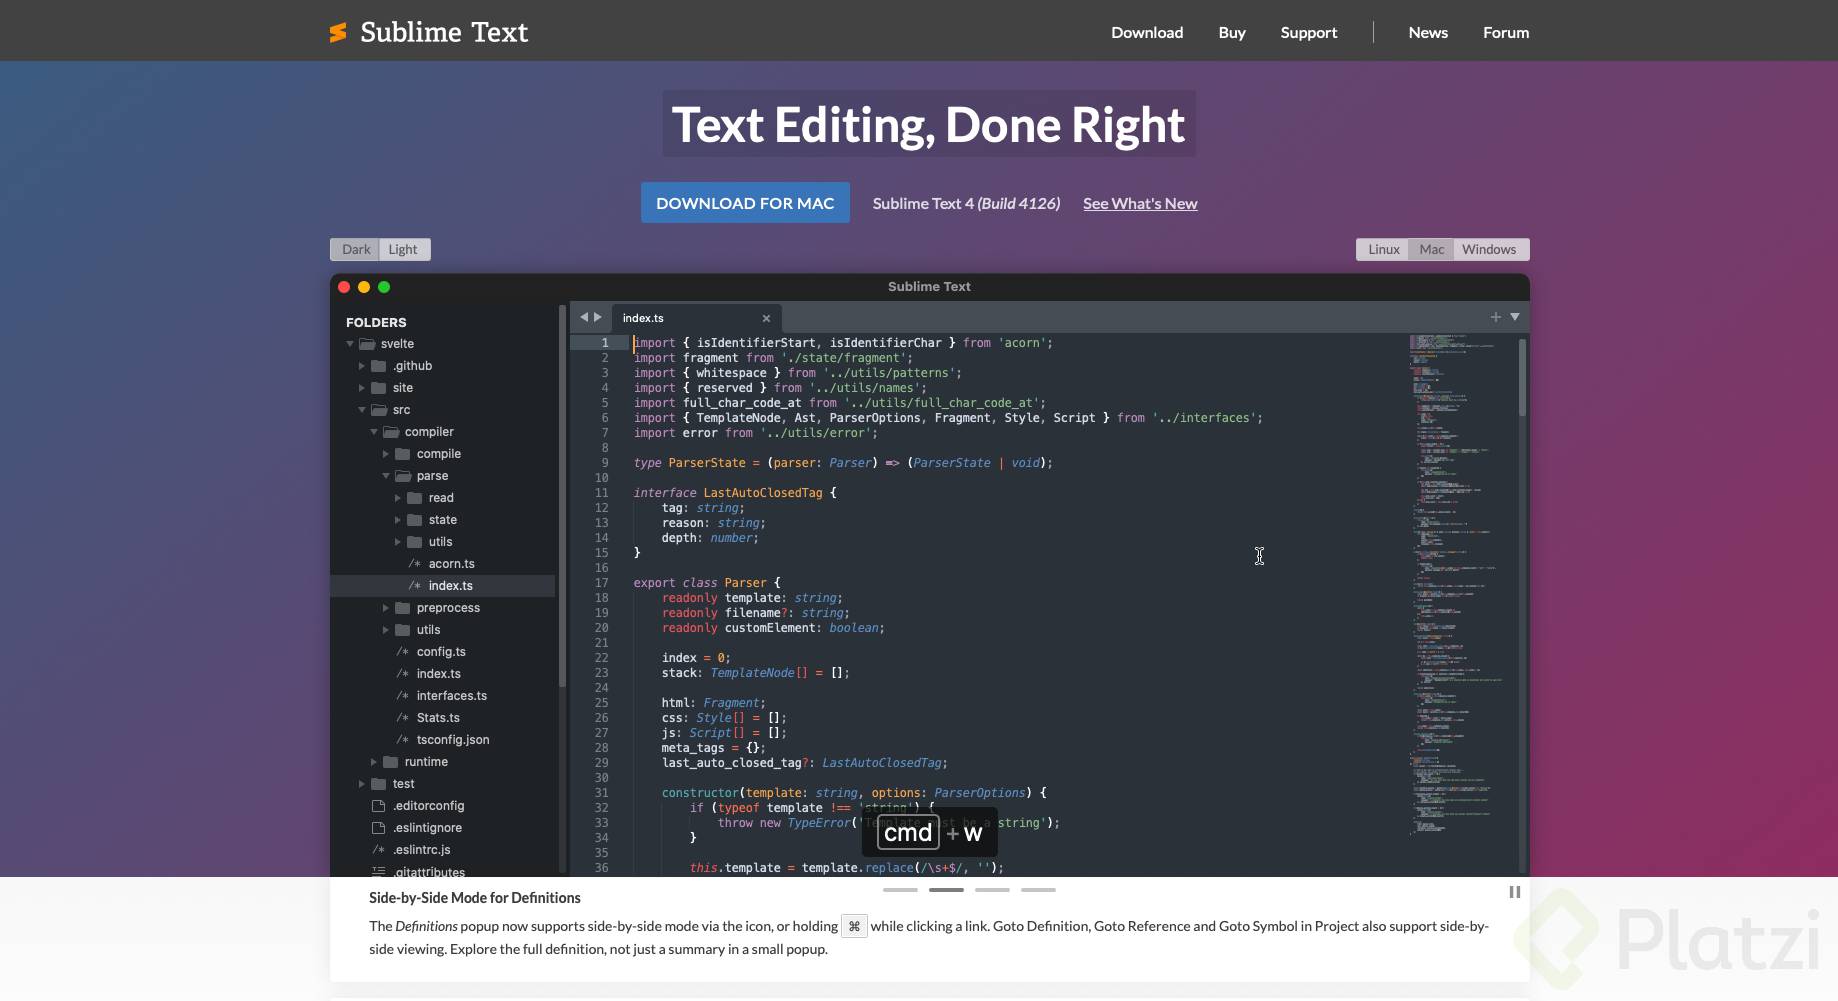Image resolution: width=1838 pixels, height=1001 pixels.
Task: Click the parse utils folder icon
Action: click(414, 542)
